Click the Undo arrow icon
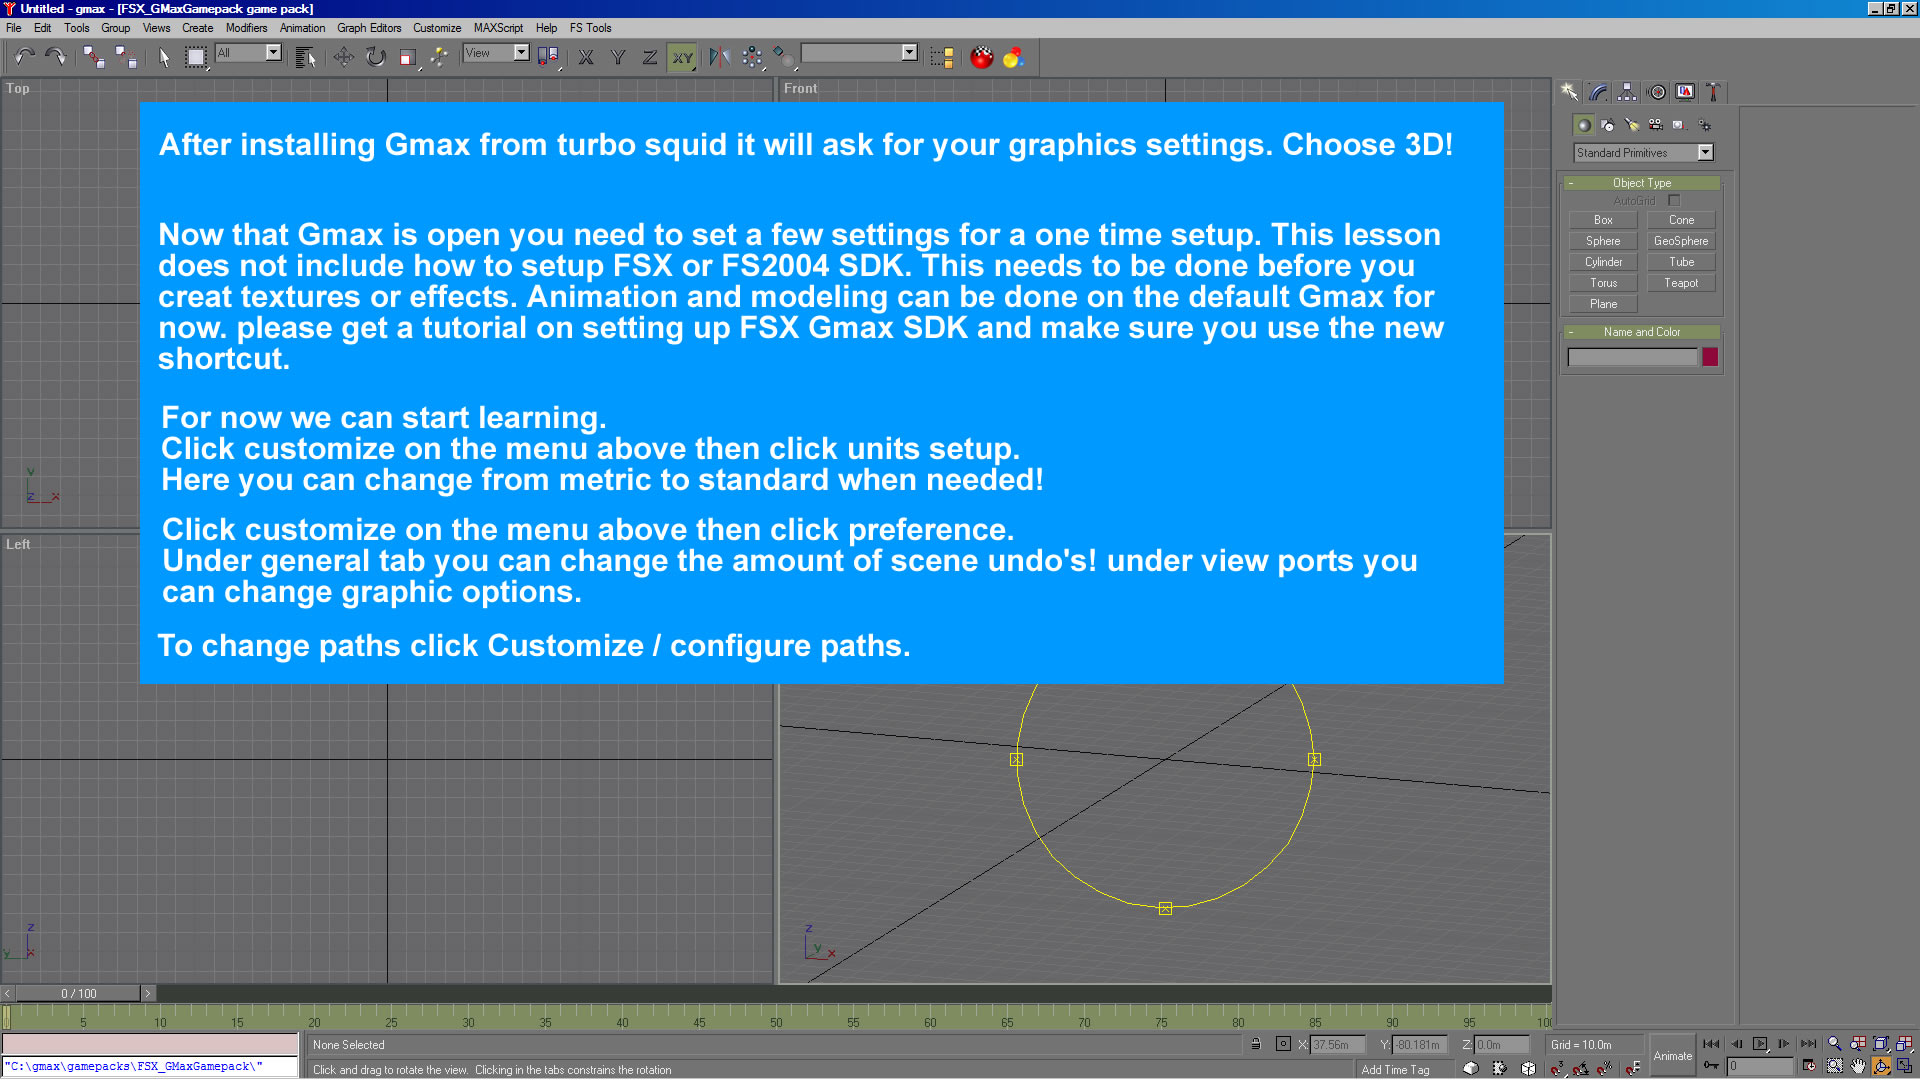The width and height of the screenshot is (1920, 1080). point(24,57)
